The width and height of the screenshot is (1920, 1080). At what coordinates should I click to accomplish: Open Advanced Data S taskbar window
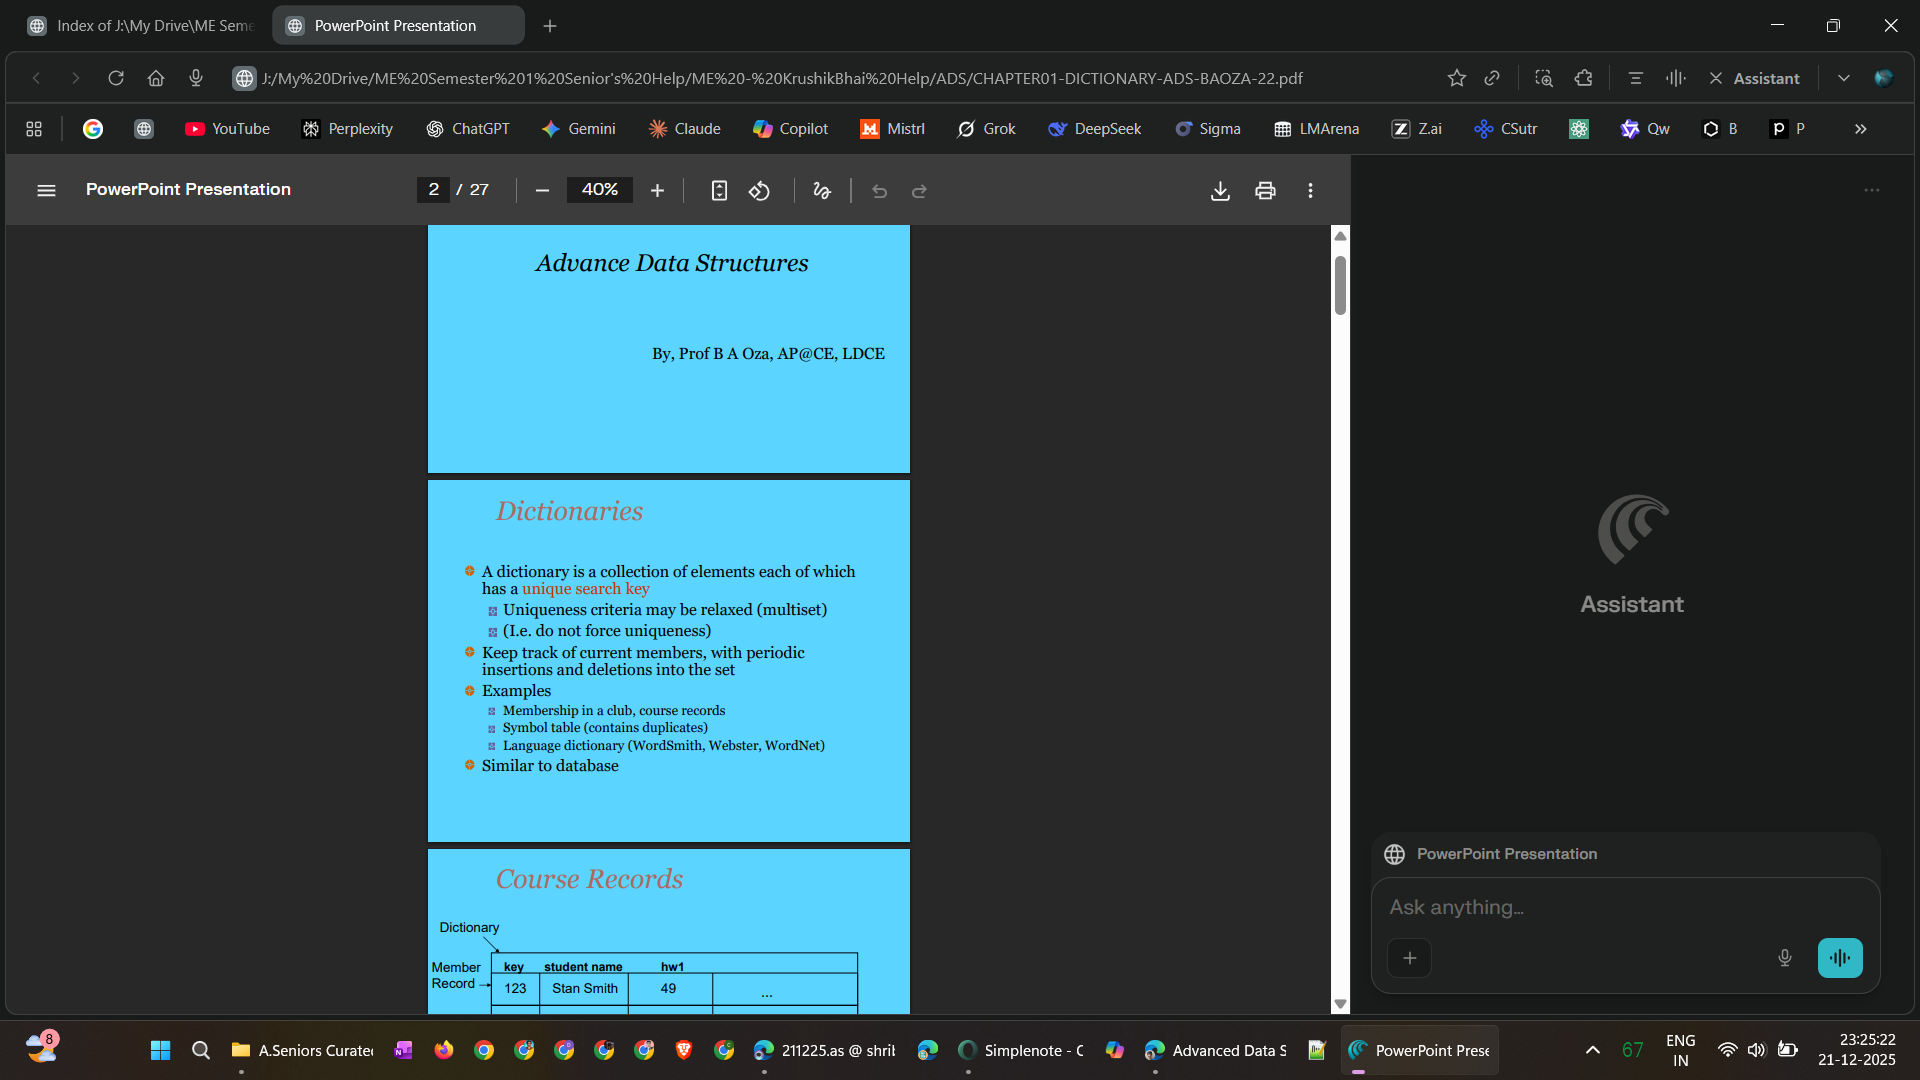[x=1216, y=1050]
